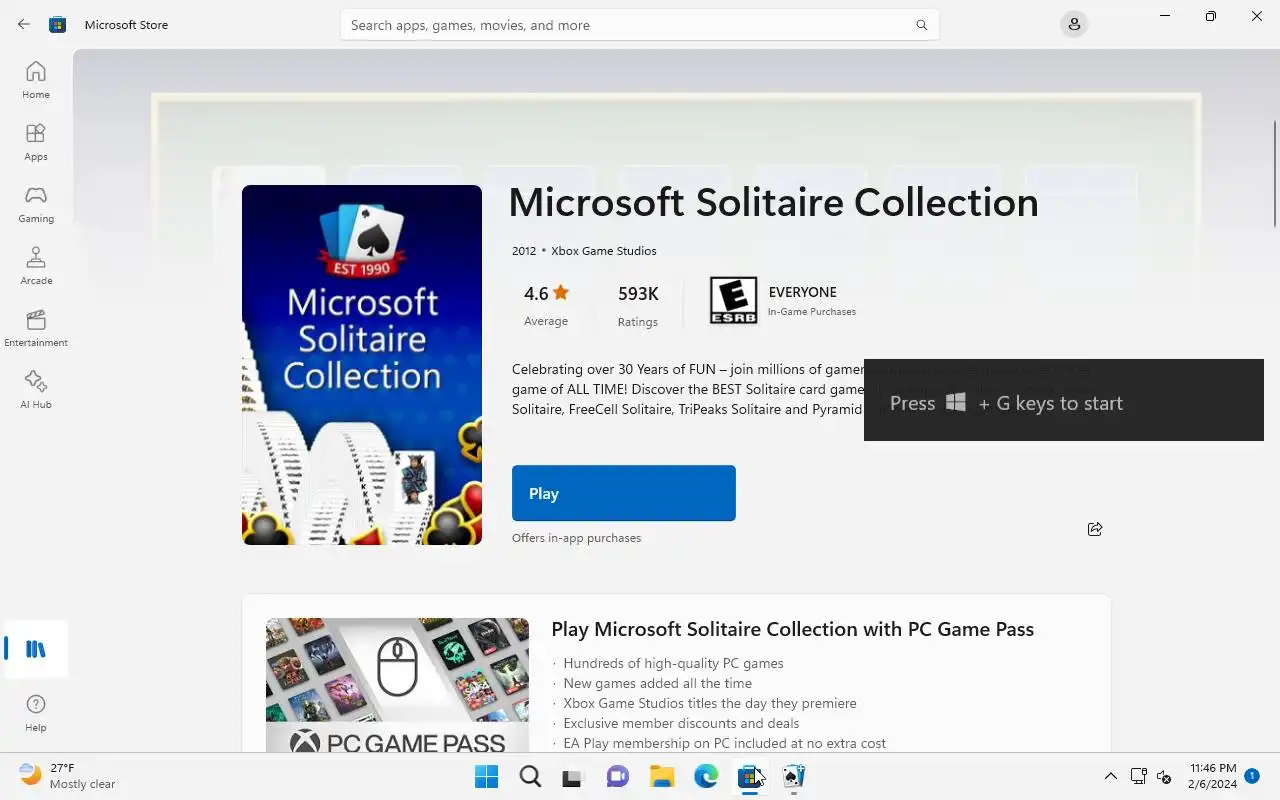
Task: Click 'New games added all the time' text
Action: click(657, 683)
